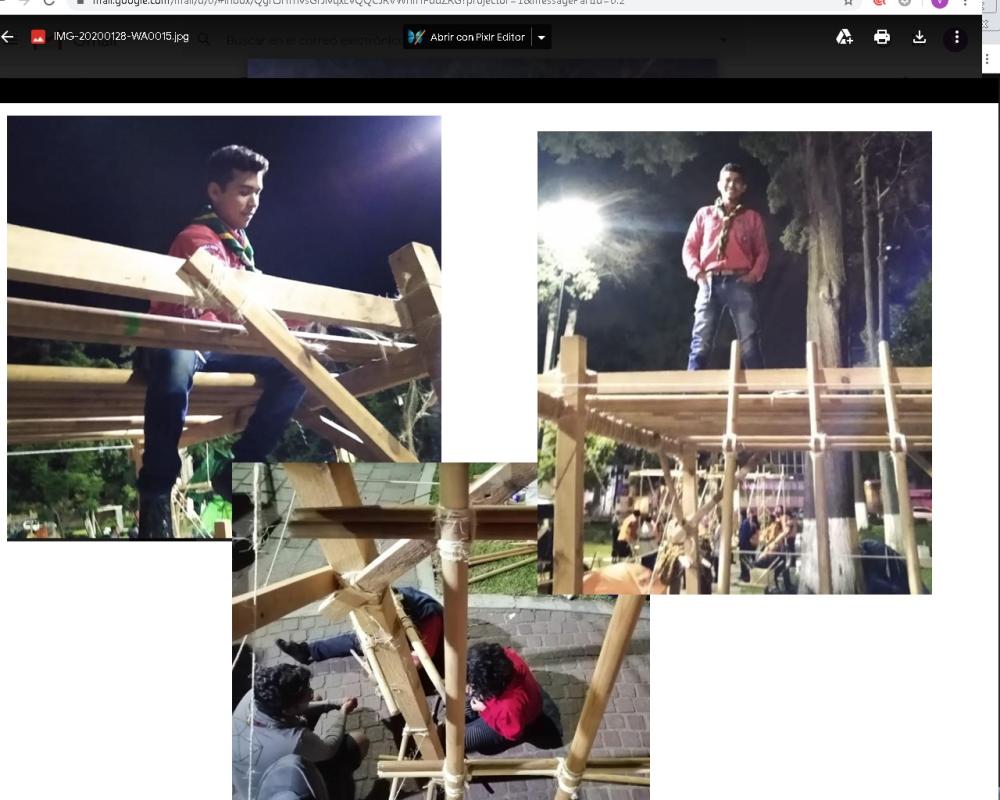Expand the Open-with dropdown arrow
The height and width of the screenshot is (800, 1000).
(541, 37)
